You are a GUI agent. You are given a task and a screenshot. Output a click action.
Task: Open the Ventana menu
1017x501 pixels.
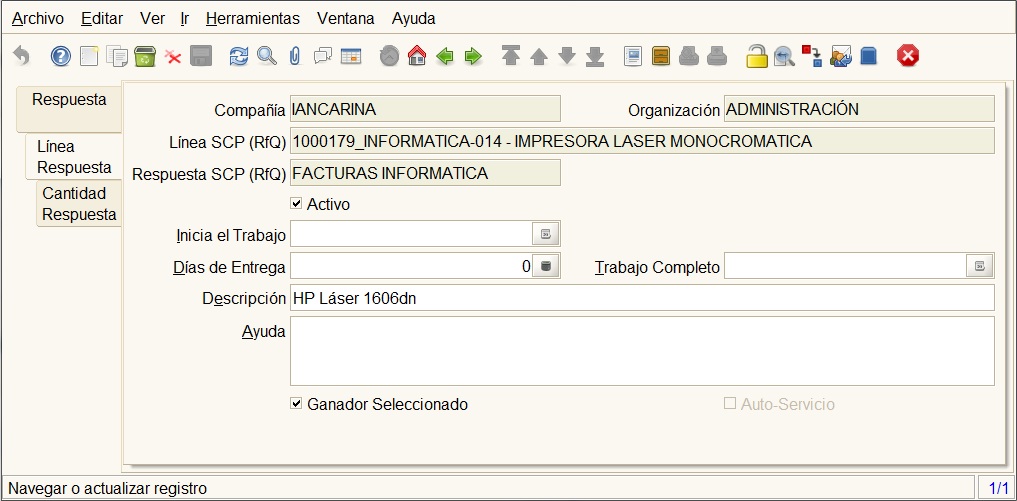pos(346,19)
